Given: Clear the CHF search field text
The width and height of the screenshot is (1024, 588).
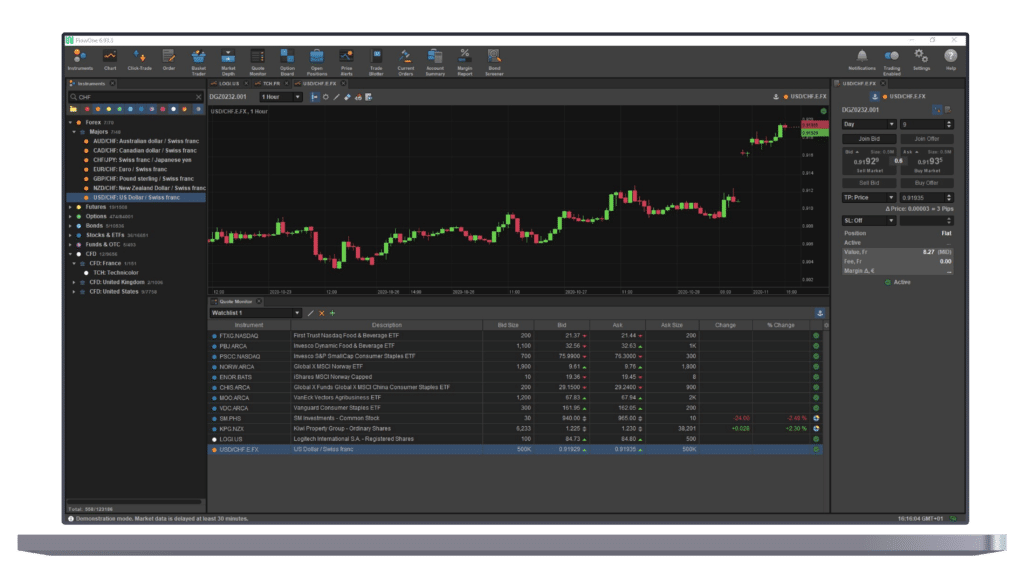Looking at the screenshot, I should (197, 97).
